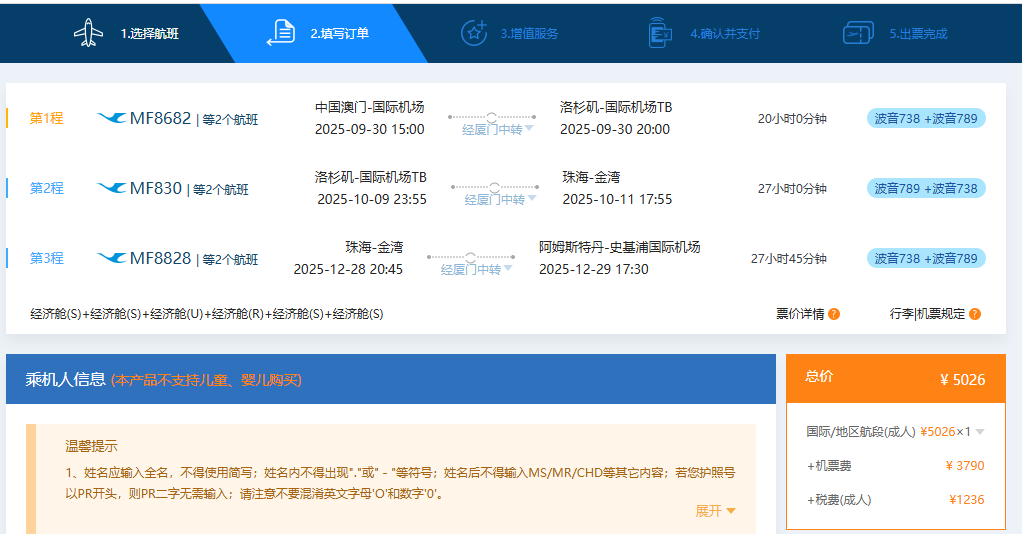The width and height of the screenshot is (1022, 534).
Task: Go to step 1.选择航班
Action: 149,33
